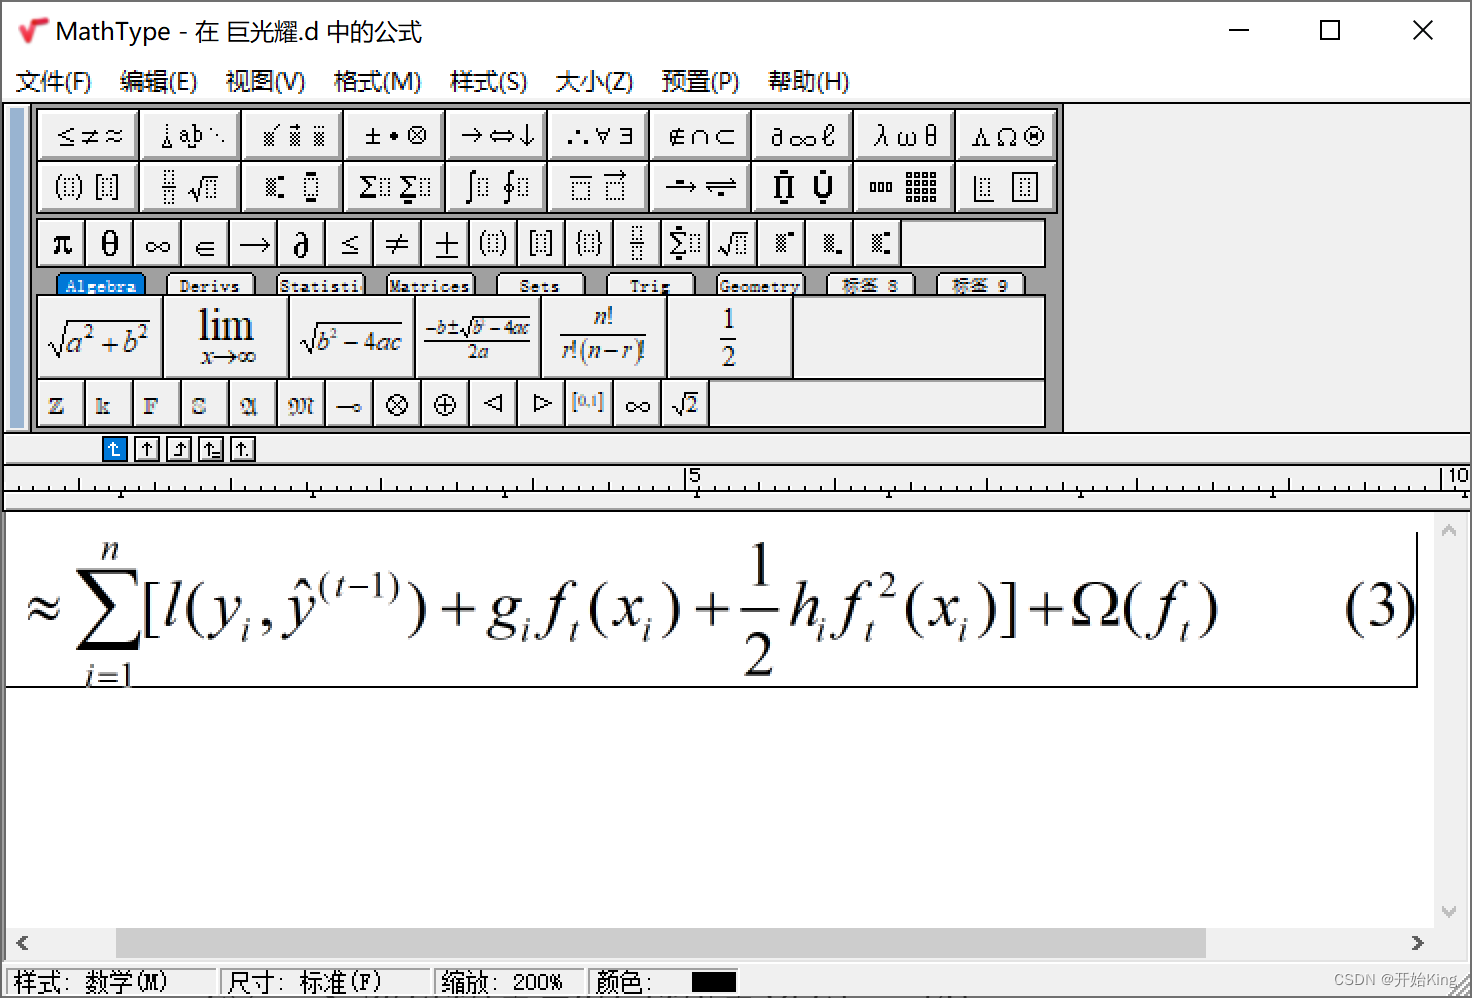Enable align-at-equals for equation lines
The image size is (1472, 998).
click(211, 449)
